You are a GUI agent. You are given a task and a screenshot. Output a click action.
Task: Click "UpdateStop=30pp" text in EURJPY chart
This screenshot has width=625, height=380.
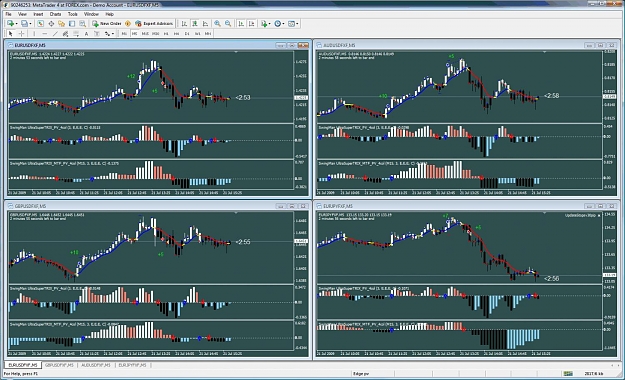pos(580,215)
